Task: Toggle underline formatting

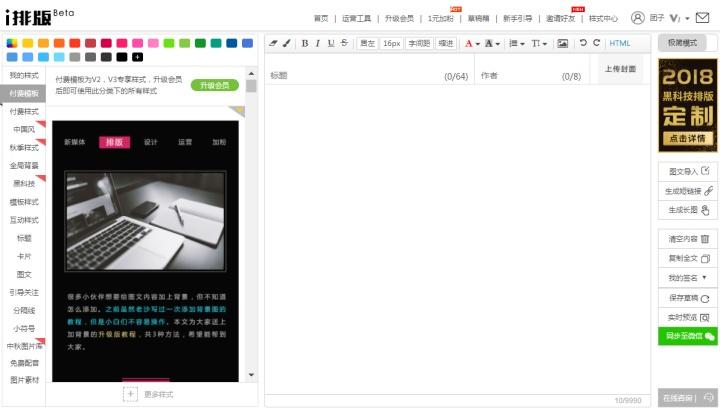Action: (331, 43)
